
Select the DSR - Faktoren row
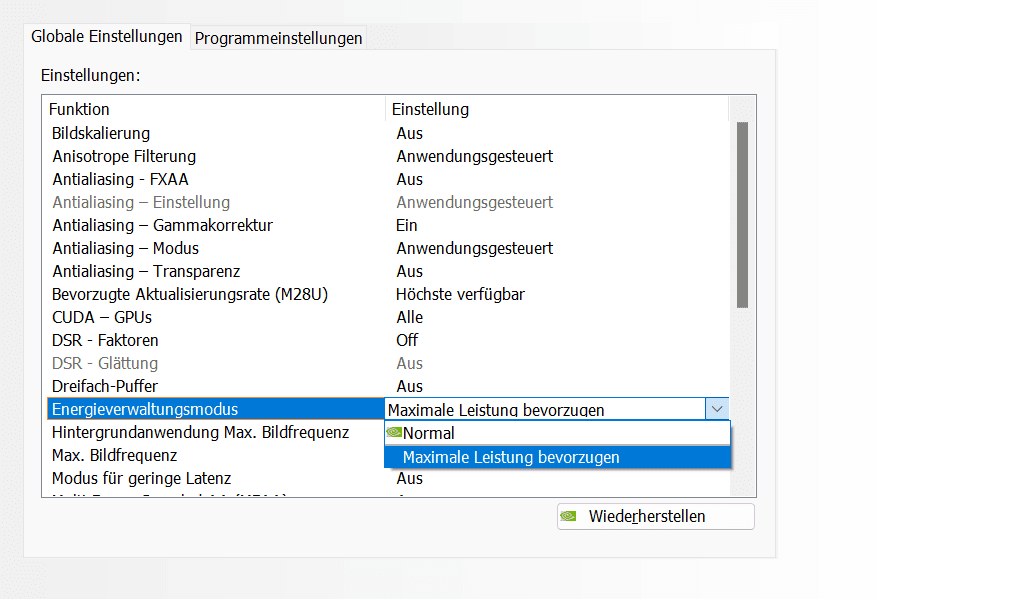point(387,340)
